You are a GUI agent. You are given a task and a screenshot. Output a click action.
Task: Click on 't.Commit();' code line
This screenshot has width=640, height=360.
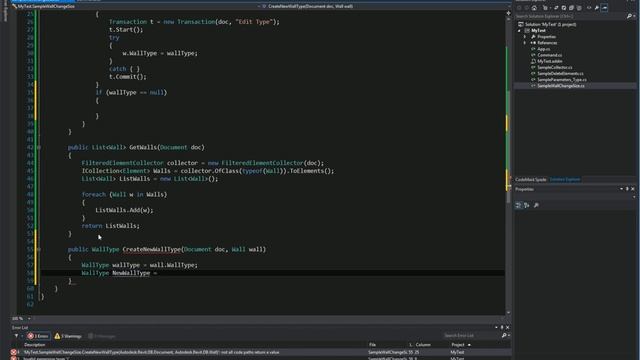[128, 77]
